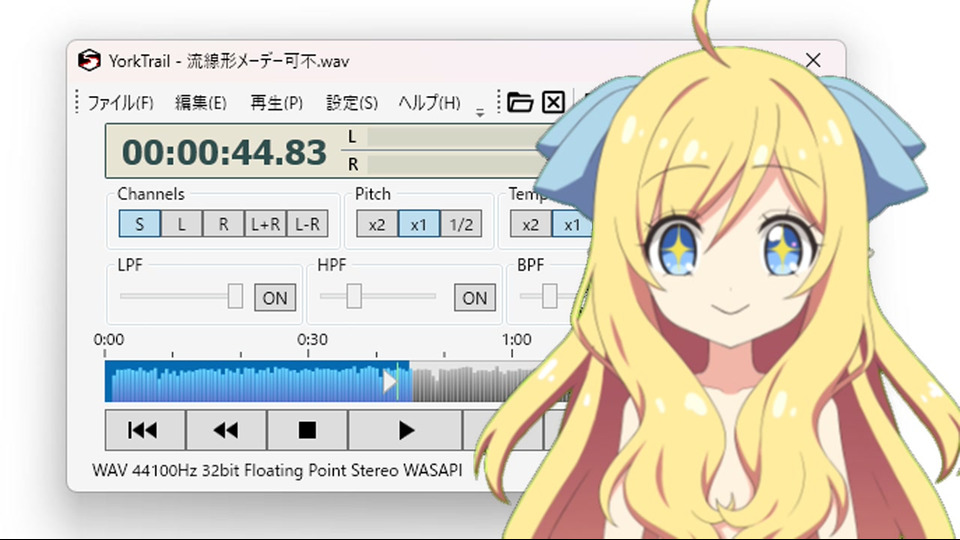The height and width of the screenshot is (540, 960).
Task: Set pitch to x2
Action: (x=377, y=224)
